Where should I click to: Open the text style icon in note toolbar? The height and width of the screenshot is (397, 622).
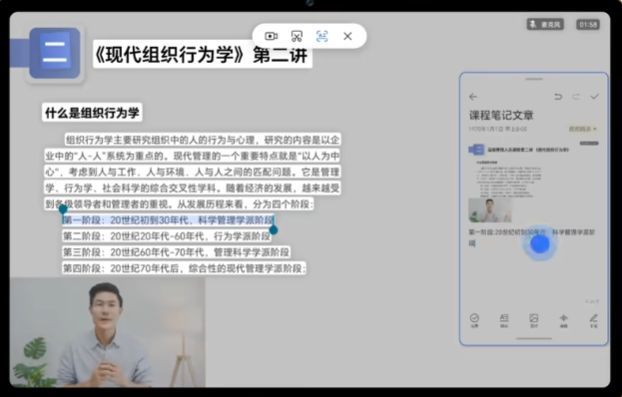504,320
